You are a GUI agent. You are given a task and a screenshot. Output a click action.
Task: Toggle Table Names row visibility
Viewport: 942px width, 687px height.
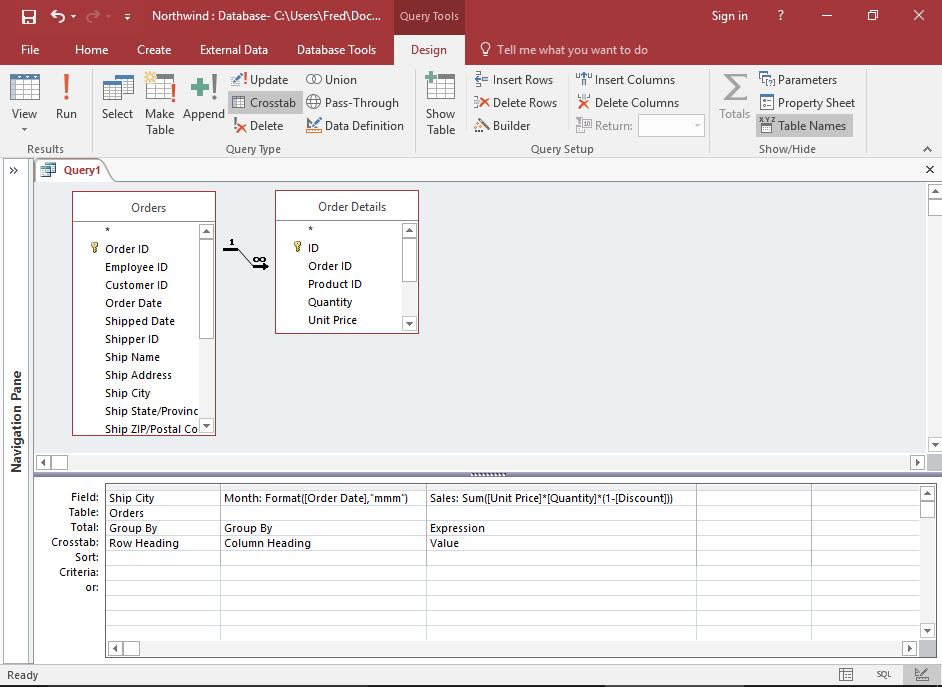[x=804, y=126]
